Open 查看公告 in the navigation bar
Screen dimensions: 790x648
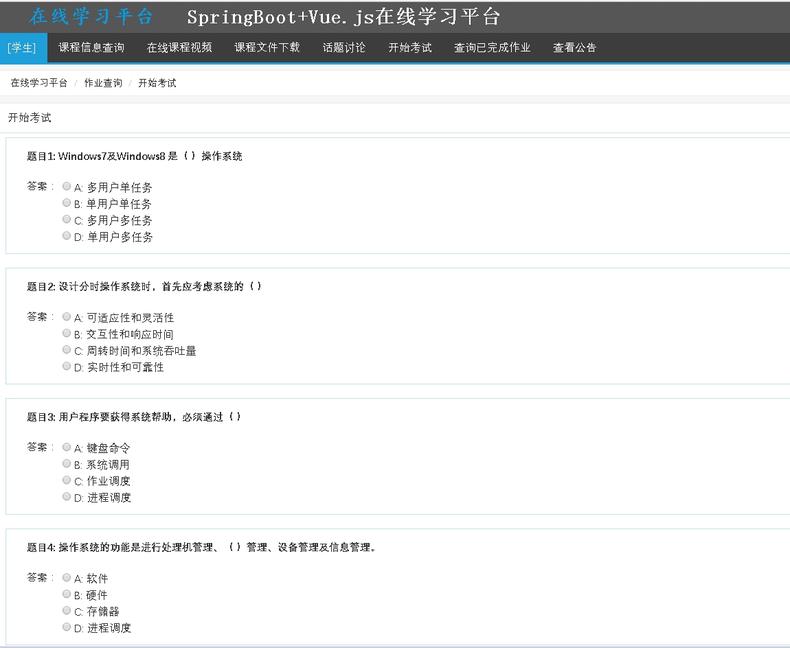[x=574, y=47]
